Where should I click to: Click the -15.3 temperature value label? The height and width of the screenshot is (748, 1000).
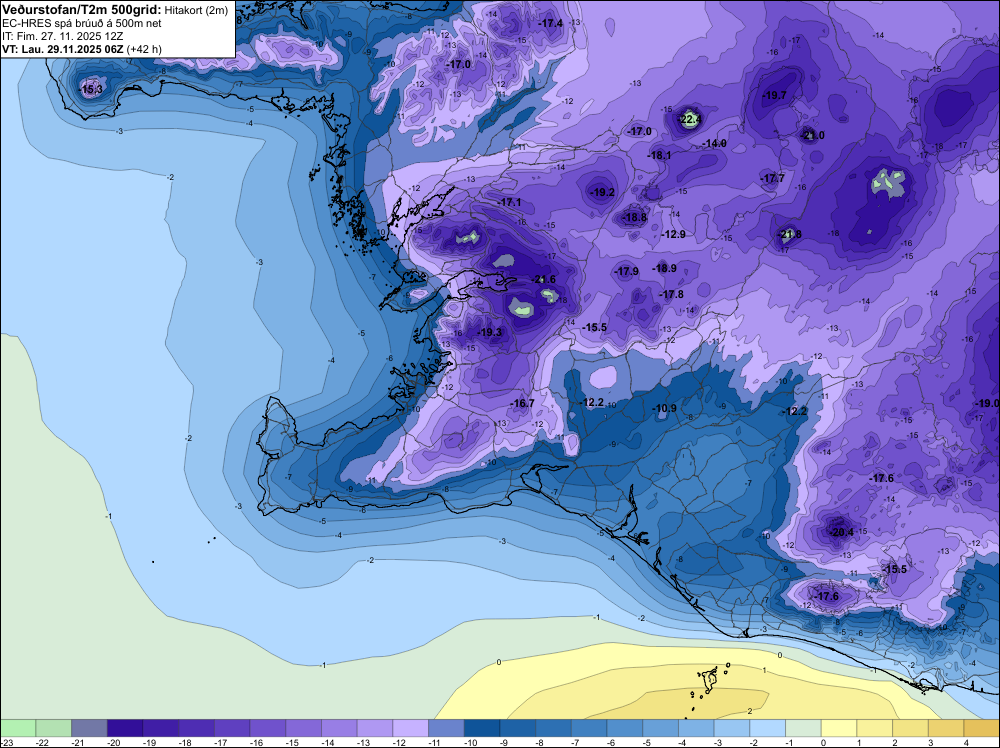(91, 89)
